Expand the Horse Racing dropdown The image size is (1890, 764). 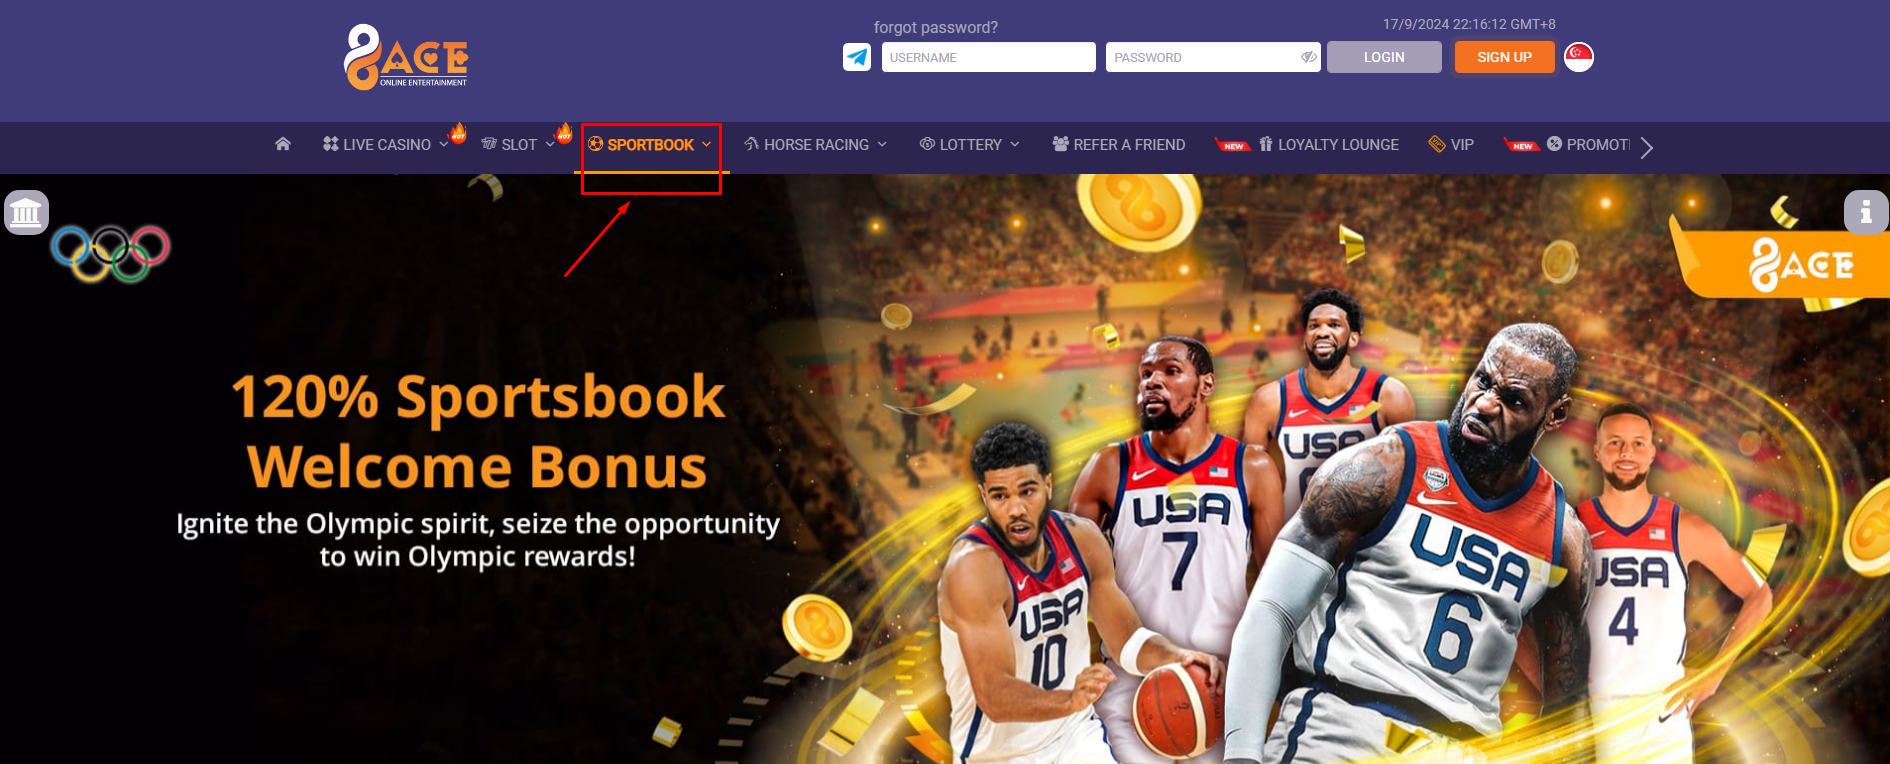pyautogui.click(x=882, y=145)
